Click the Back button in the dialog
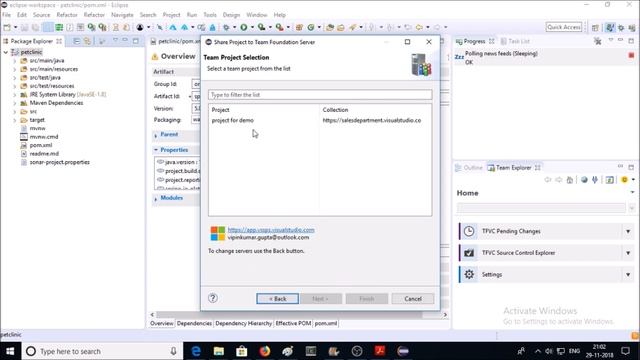This screenshot has height=360, width=640. click(x=278, y=299)
